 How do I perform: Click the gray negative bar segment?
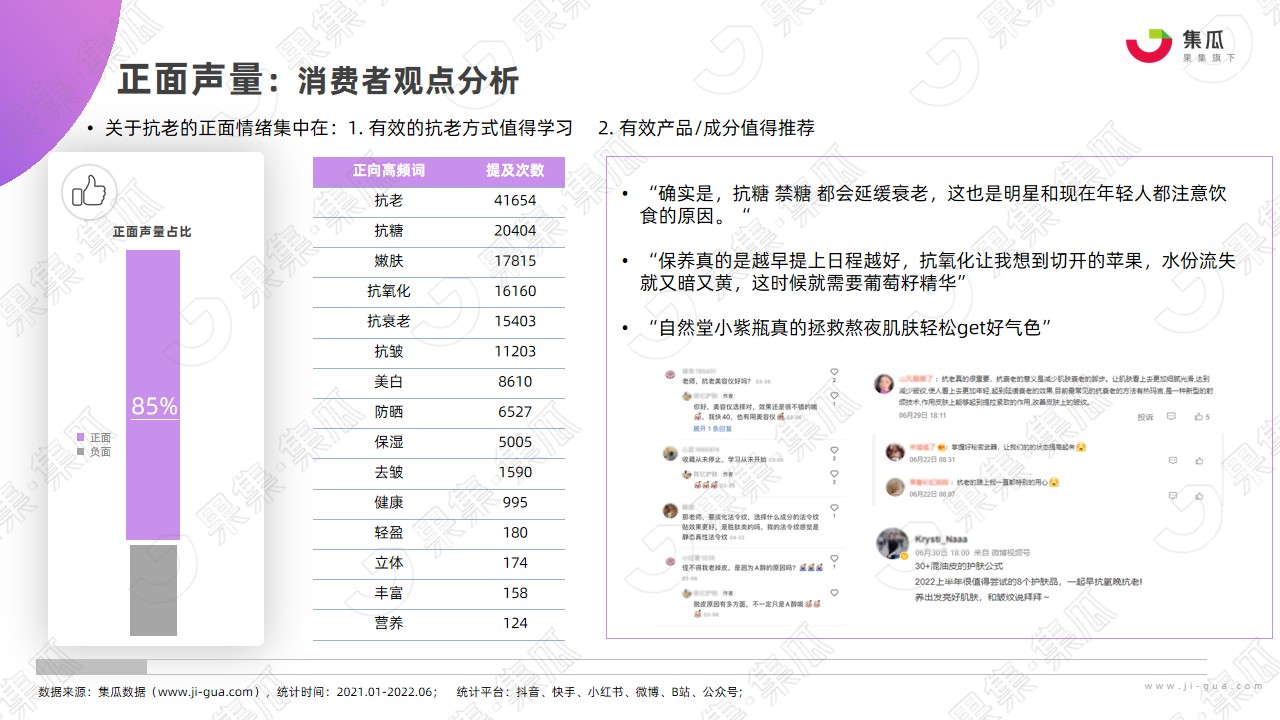click(x=153, y=590)
